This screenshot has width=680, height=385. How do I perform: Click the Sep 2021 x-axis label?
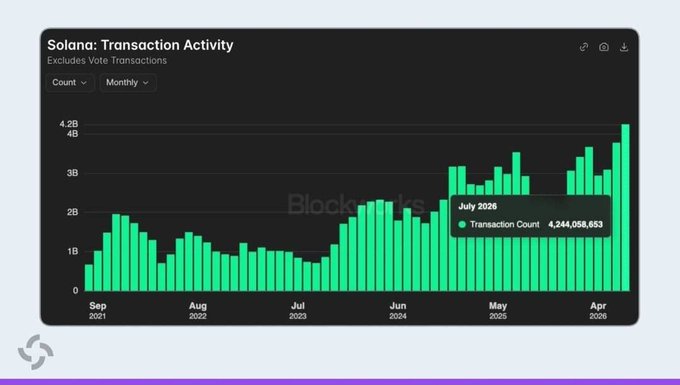coord(98,310)
